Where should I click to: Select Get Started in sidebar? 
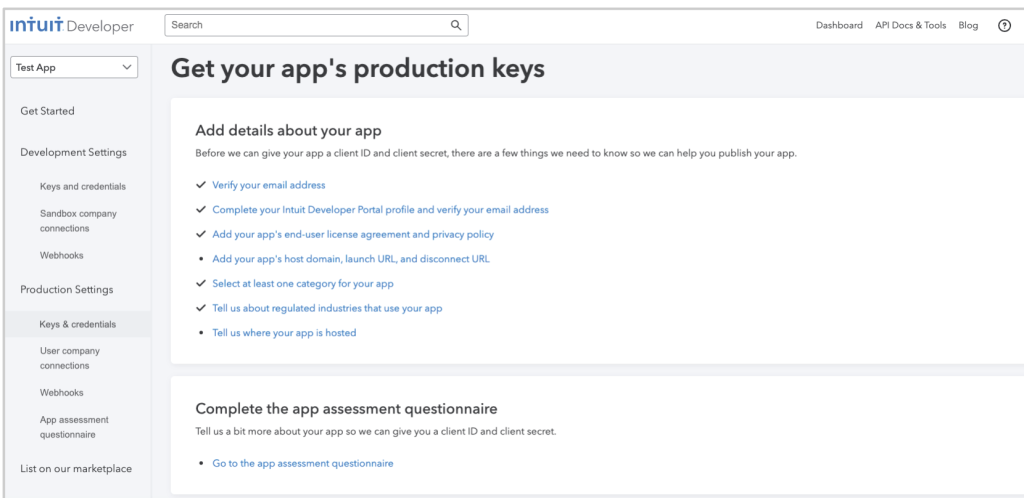(x=47, y=111)
